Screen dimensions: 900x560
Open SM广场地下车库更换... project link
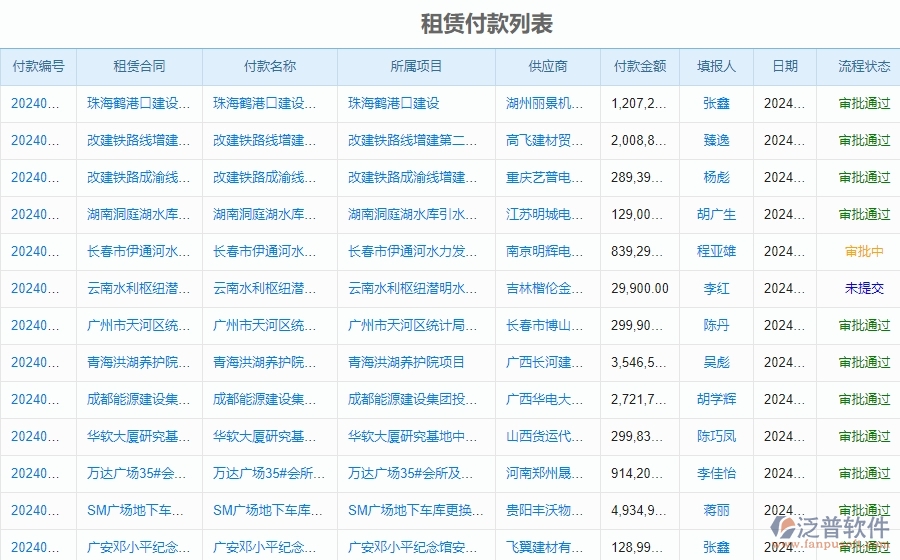click(x=416, y=511)
